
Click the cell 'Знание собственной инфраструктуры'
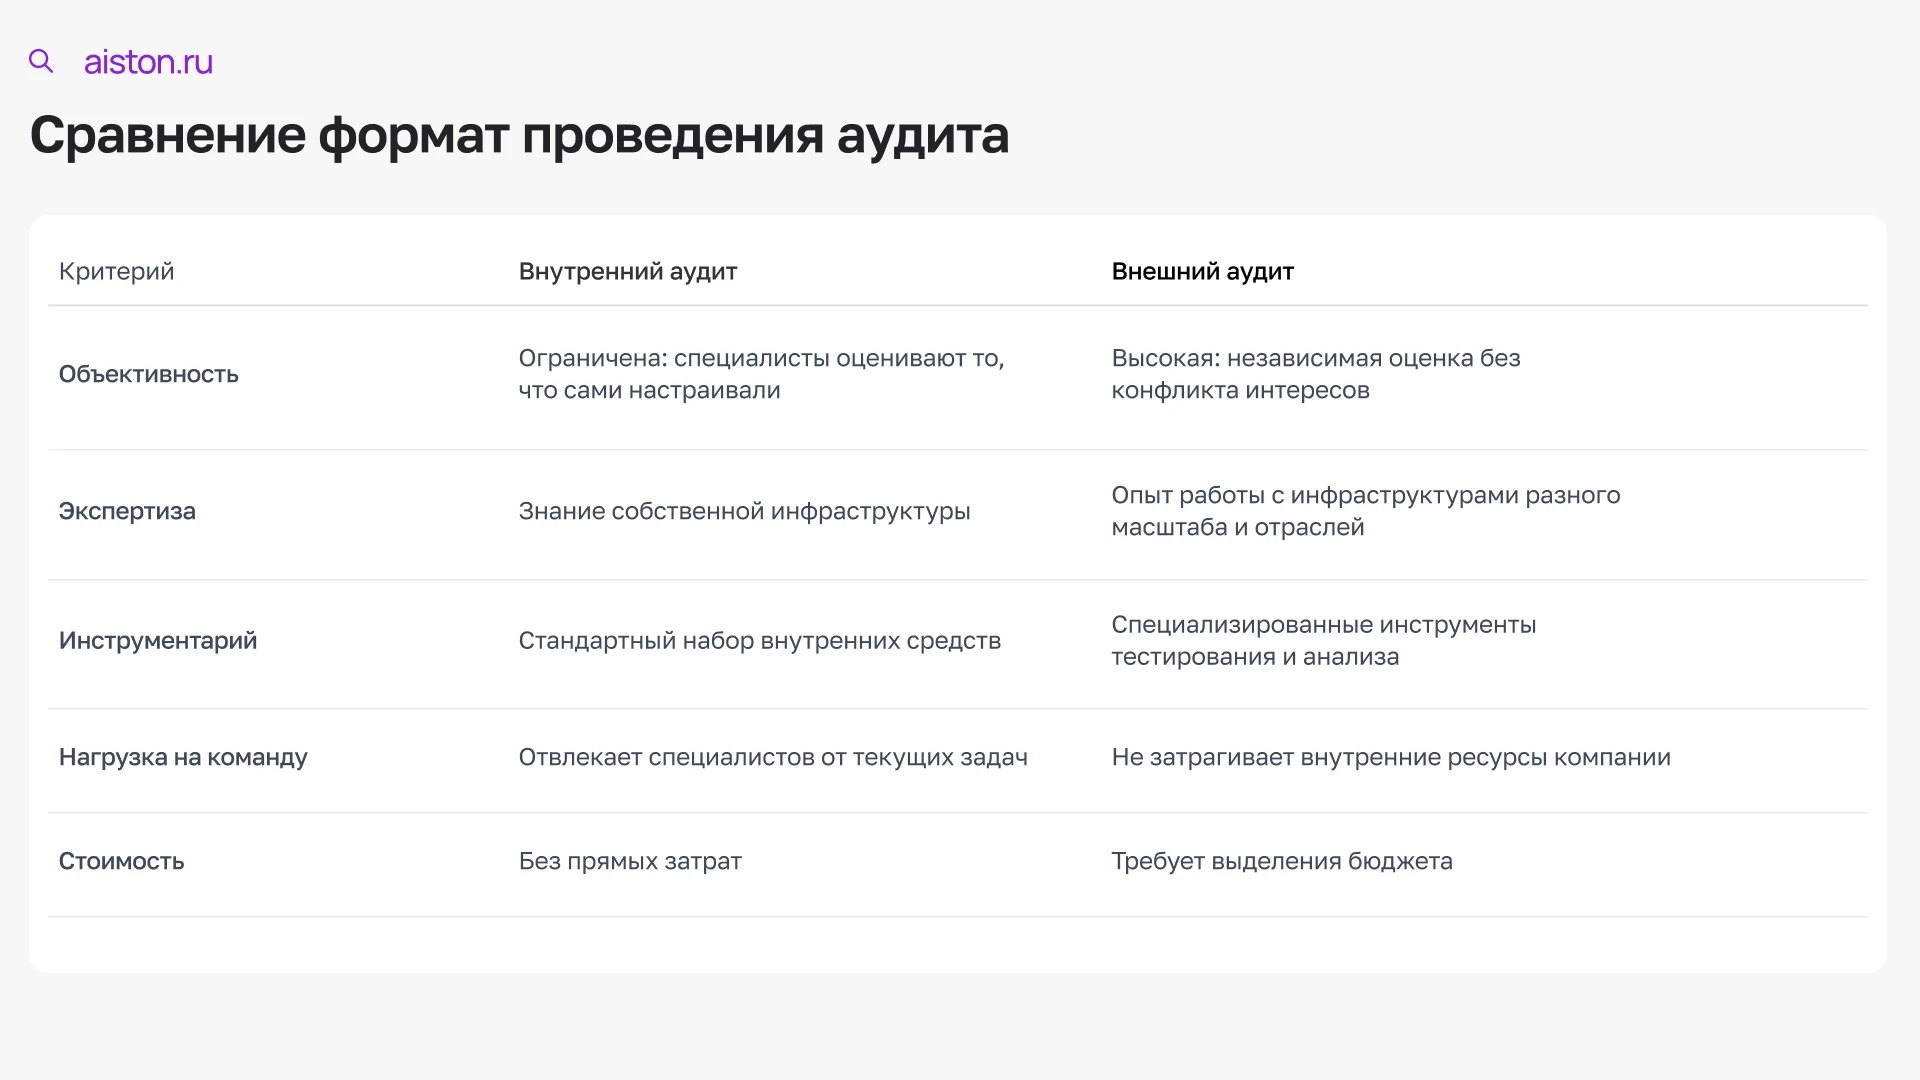744,511
